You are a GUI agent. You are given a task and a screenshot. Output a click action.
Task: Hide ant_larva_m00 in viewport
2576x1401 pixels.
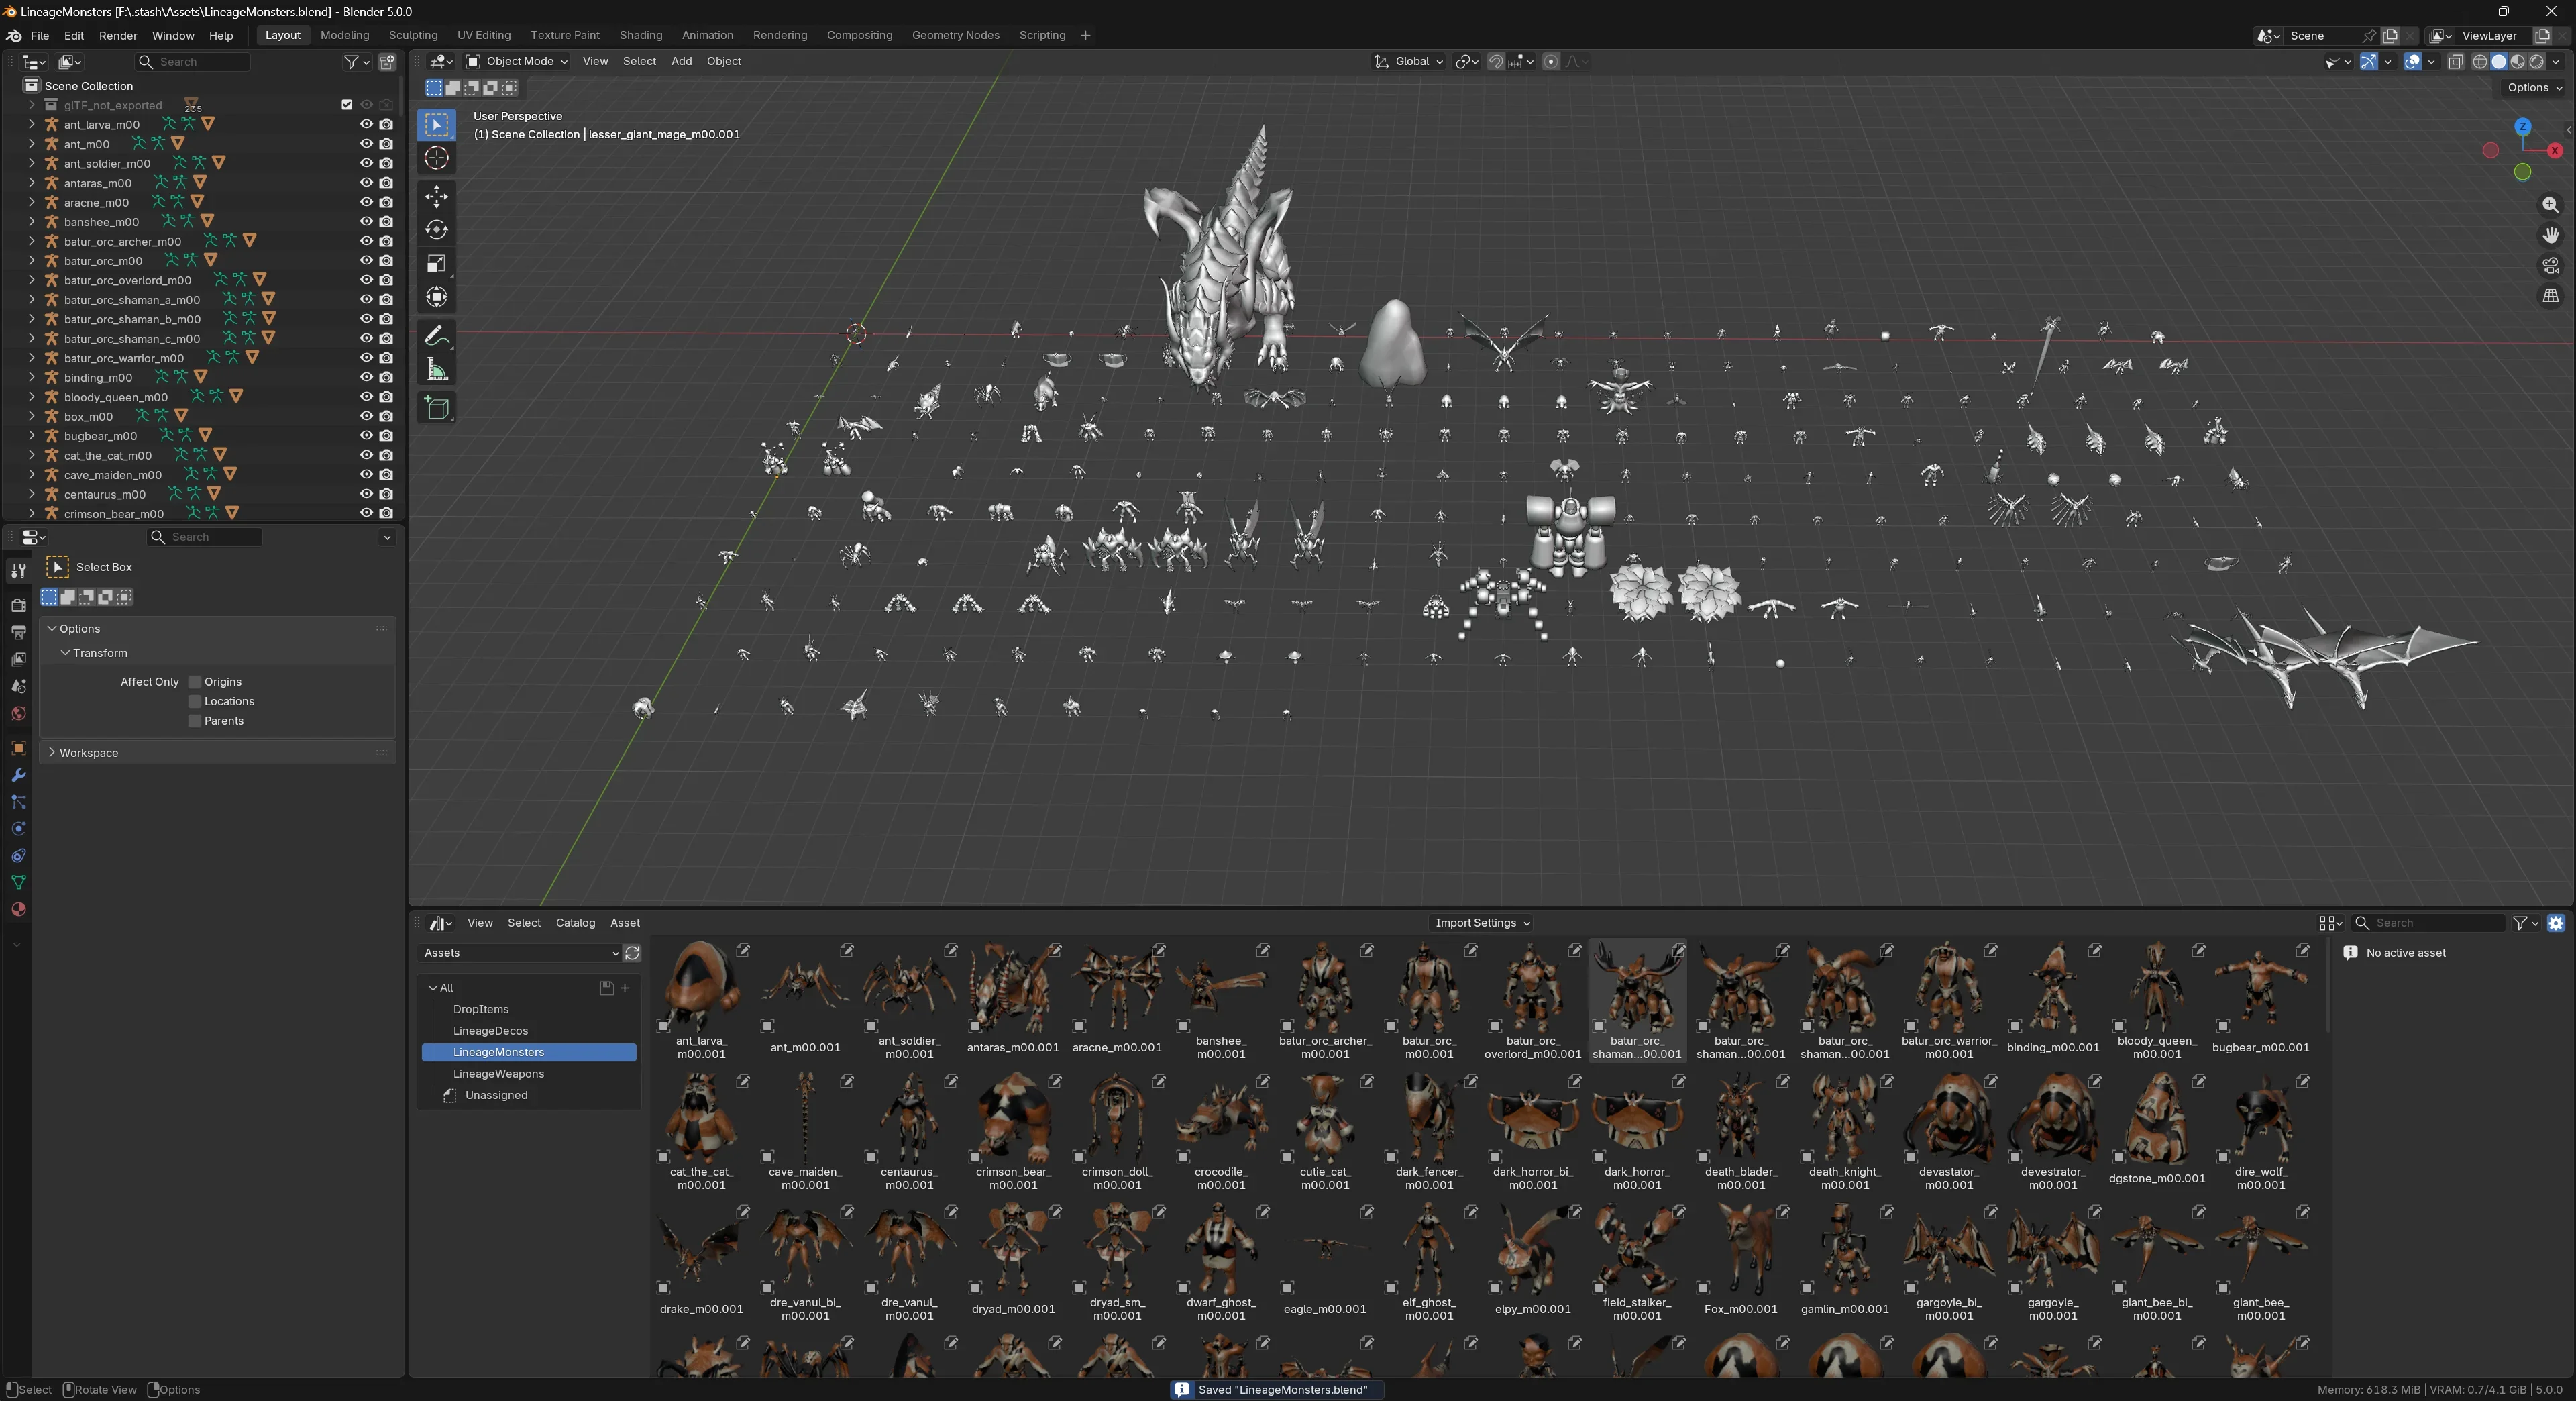point(366,125)
